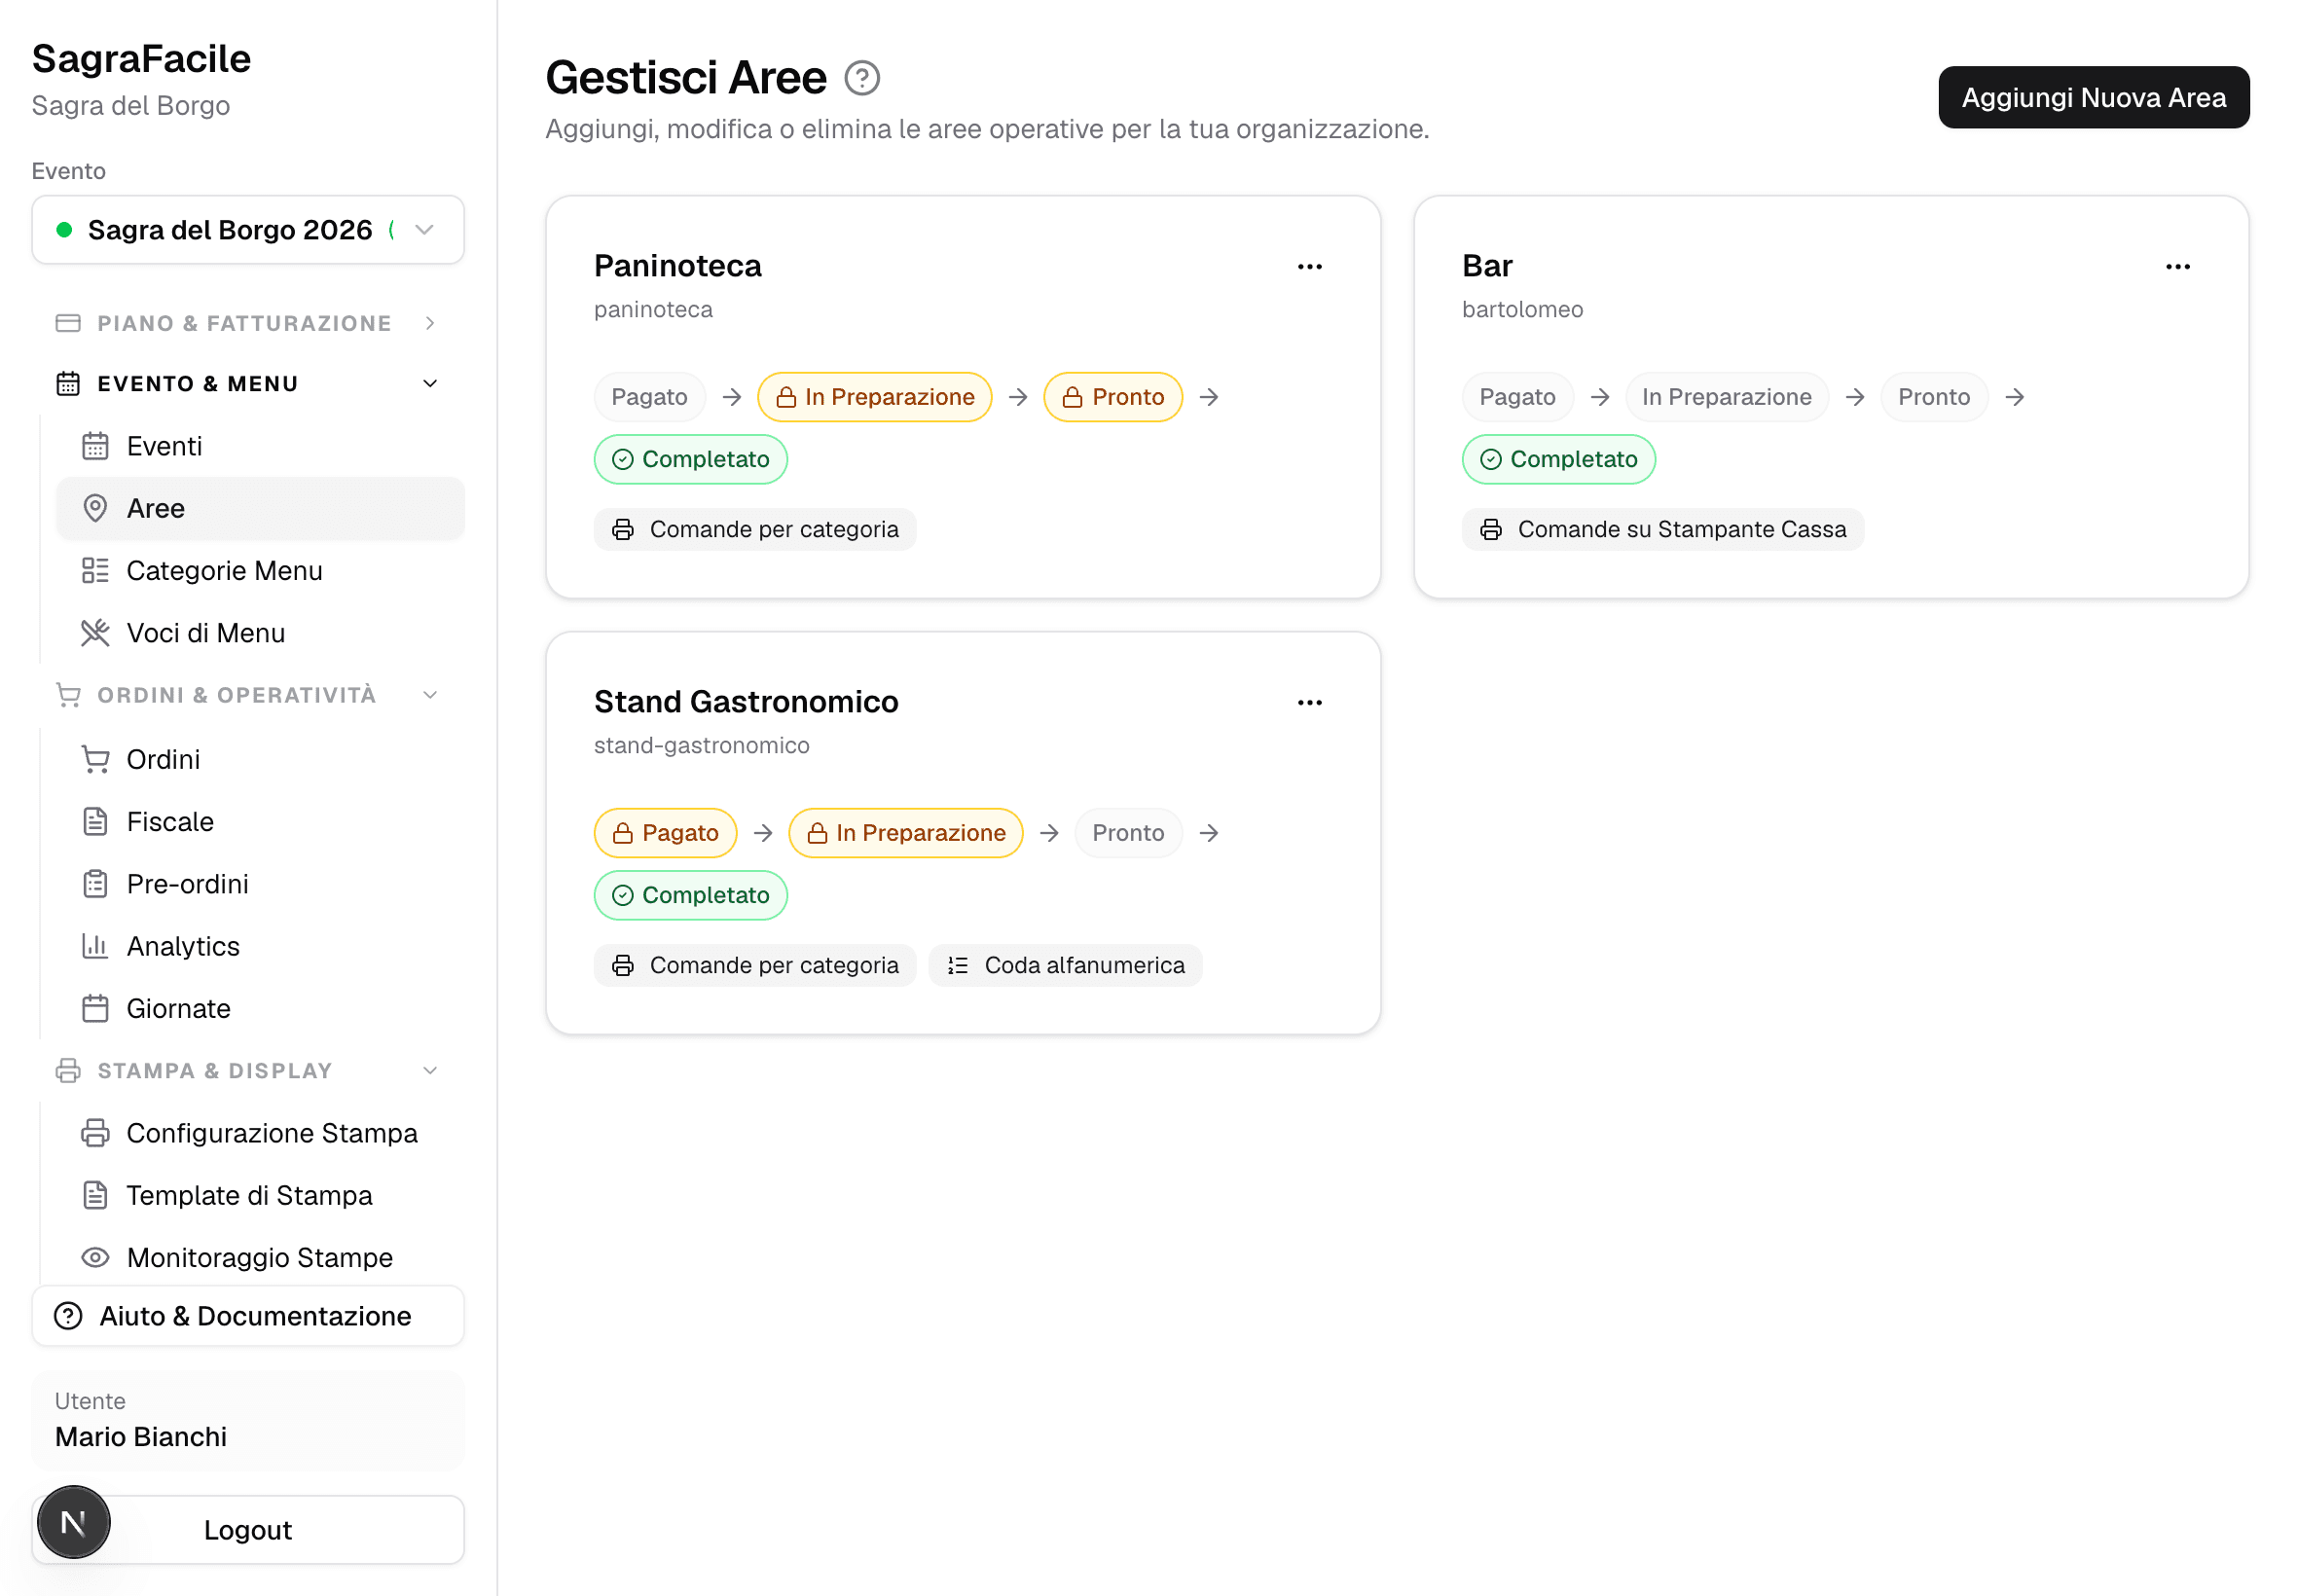Open the Sagra del Borgo 2026 event dropdown

click(248, 230)
